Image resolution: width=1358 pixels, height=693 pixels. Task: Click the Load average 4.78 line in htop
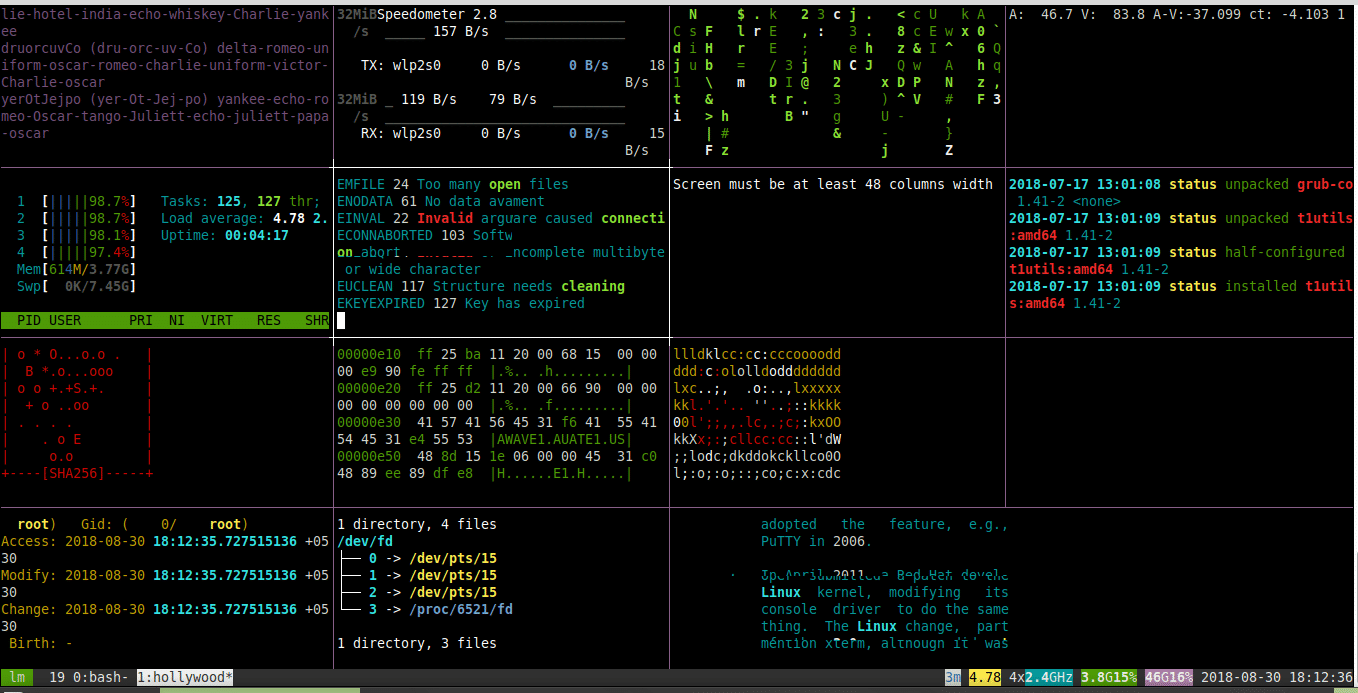click(x=245, y=218)
